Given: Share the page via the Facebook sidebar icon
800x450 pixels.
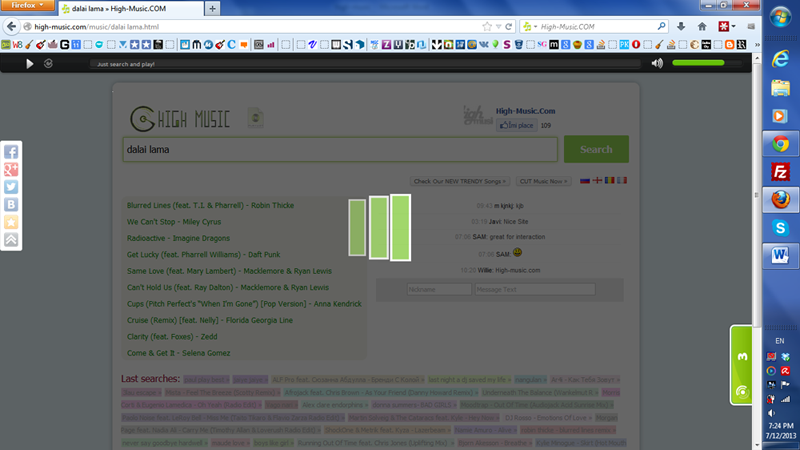Looking at the screenshot, I should click(x=11, y=152).
